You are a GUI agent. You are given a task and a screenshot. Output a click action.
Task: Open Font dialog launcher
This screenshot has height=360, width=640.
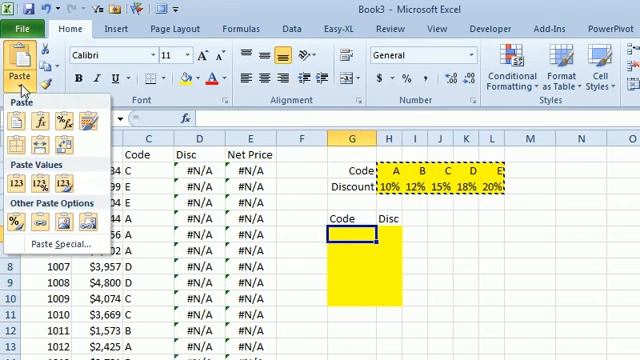[225, 100]
